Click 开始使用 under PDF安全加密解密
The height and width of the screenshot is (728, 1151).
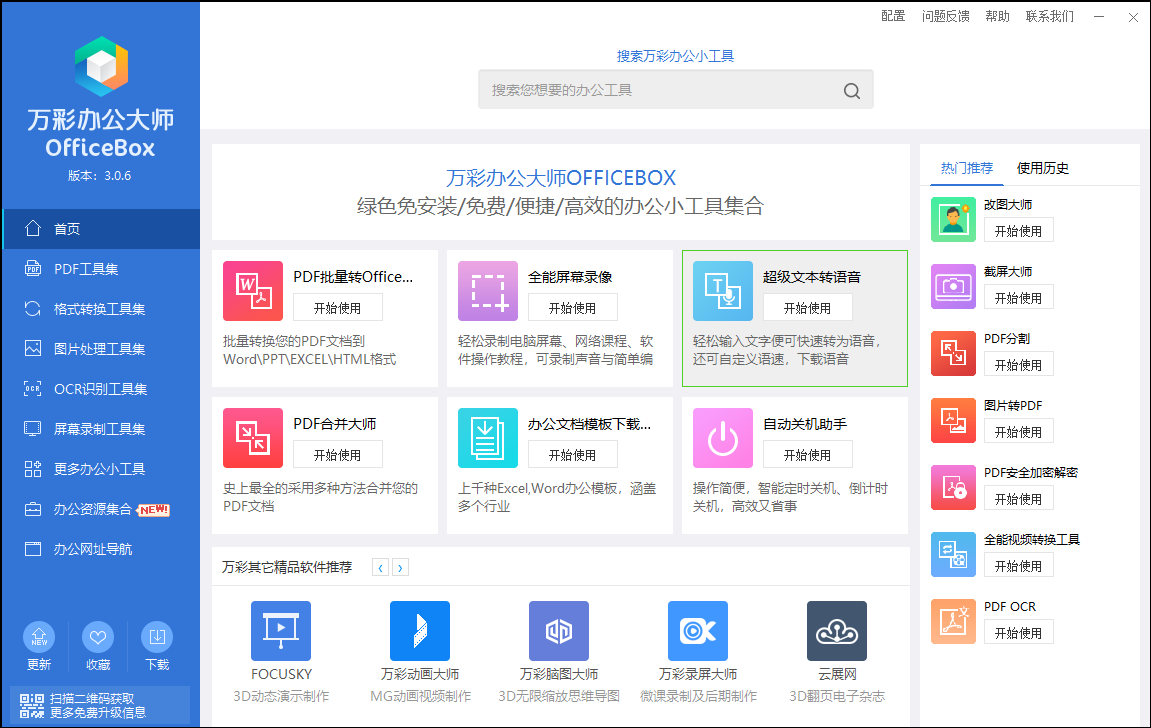point(1018,499)
